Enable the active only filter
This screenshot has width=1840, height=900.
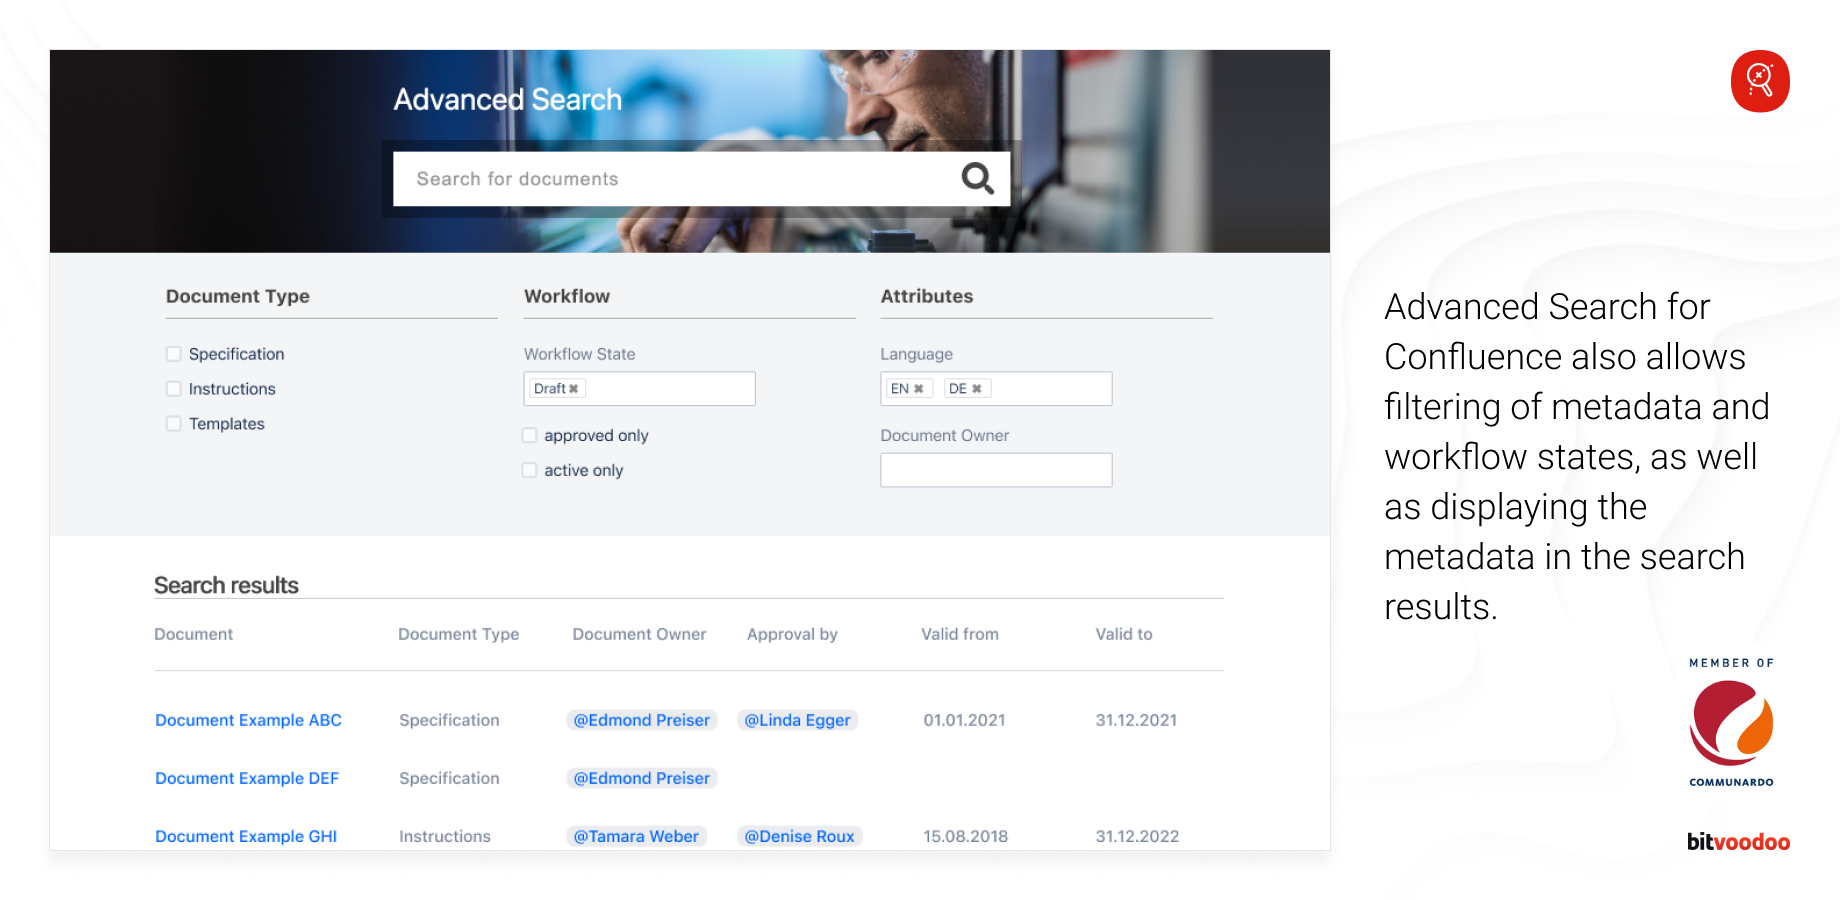(530, 470)
